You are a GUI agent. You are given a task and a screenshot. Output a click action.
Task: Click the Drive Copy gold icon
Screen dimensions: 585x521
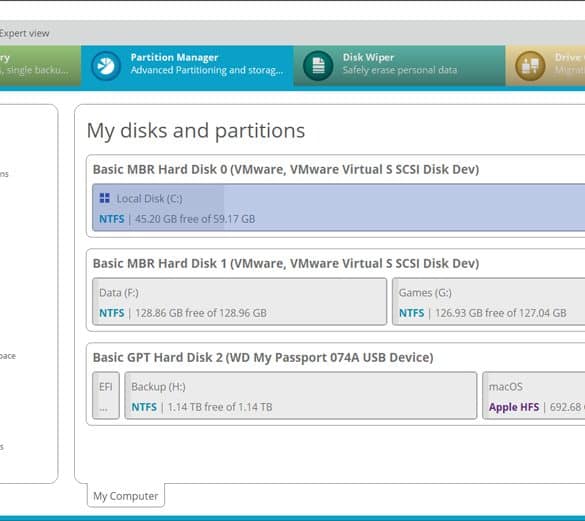[x=530, y=66]
